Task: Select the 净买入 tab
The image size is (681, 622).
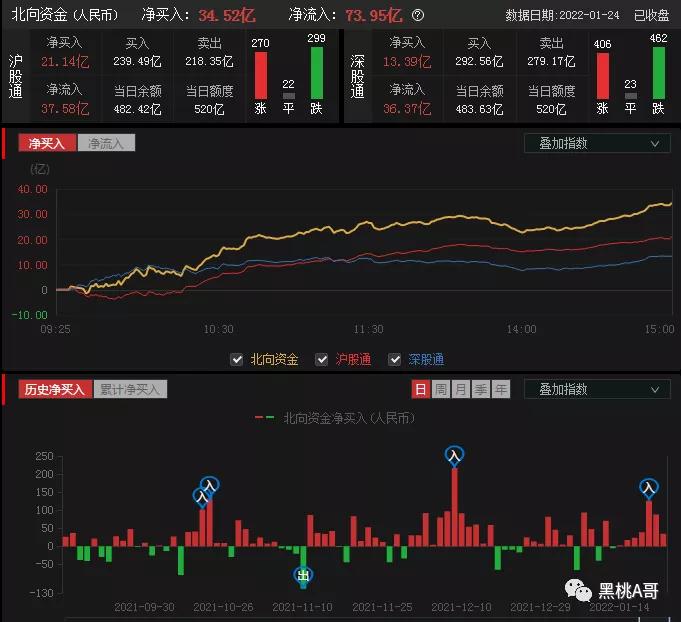Action: (47, 143)
